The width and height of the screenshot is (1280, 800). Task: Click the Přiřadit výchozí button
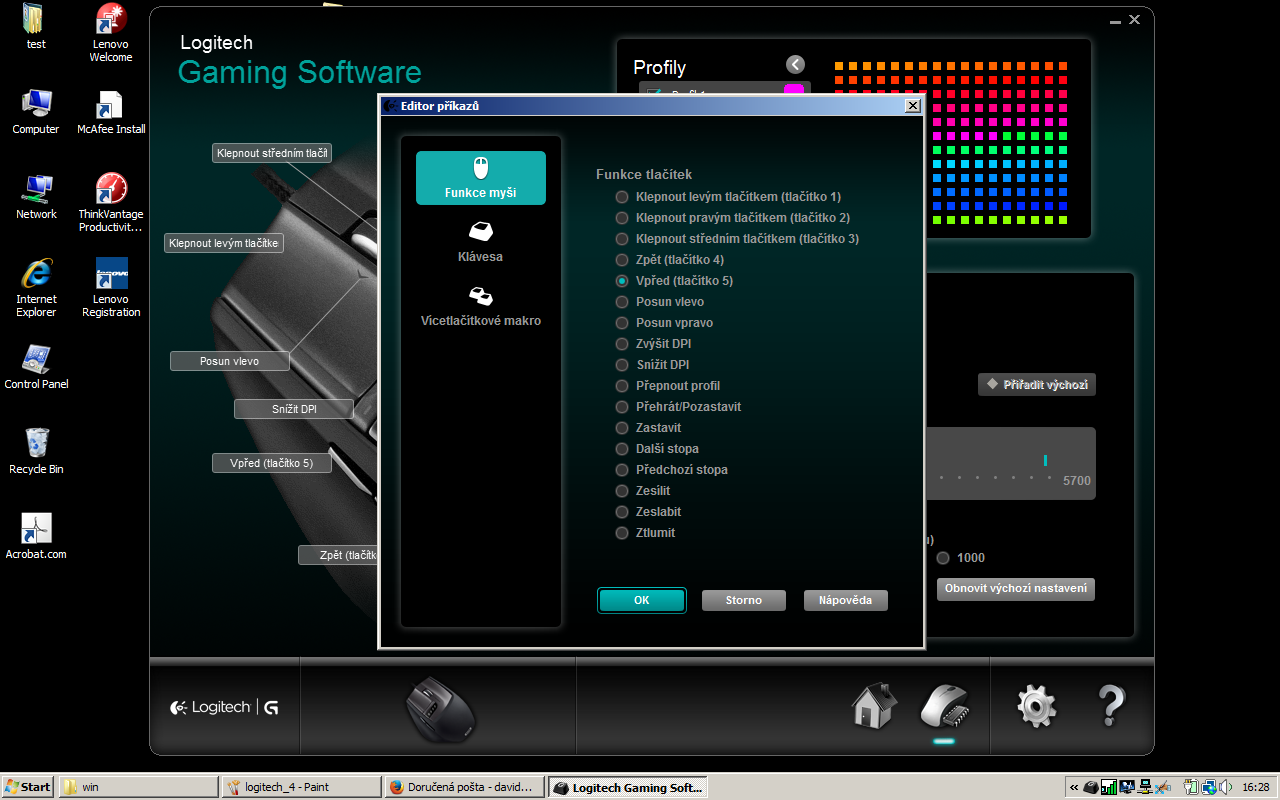coord(1037,384)
